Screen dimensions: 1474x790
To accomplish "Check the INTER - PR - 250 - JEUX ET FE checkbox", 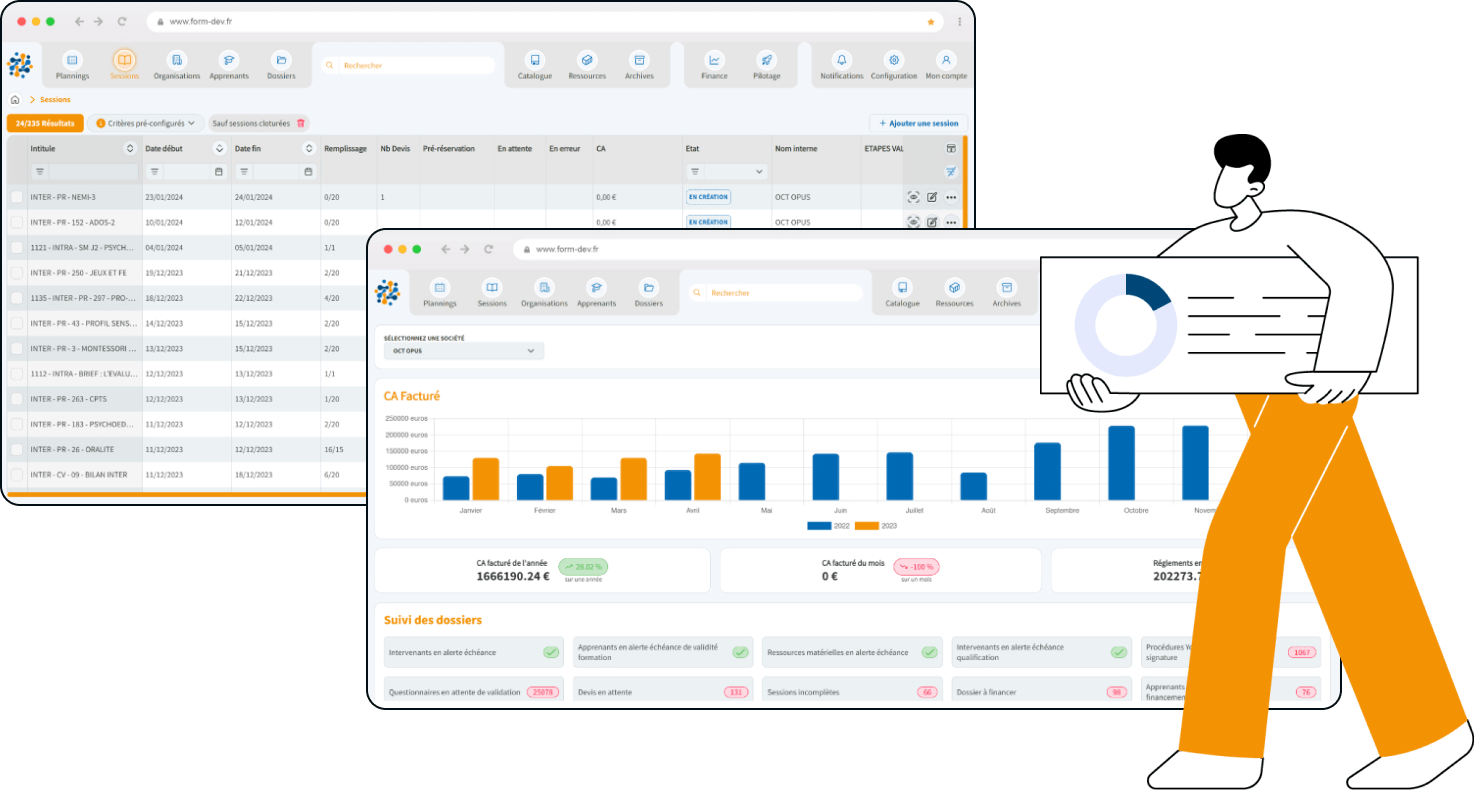I will 16,272.
